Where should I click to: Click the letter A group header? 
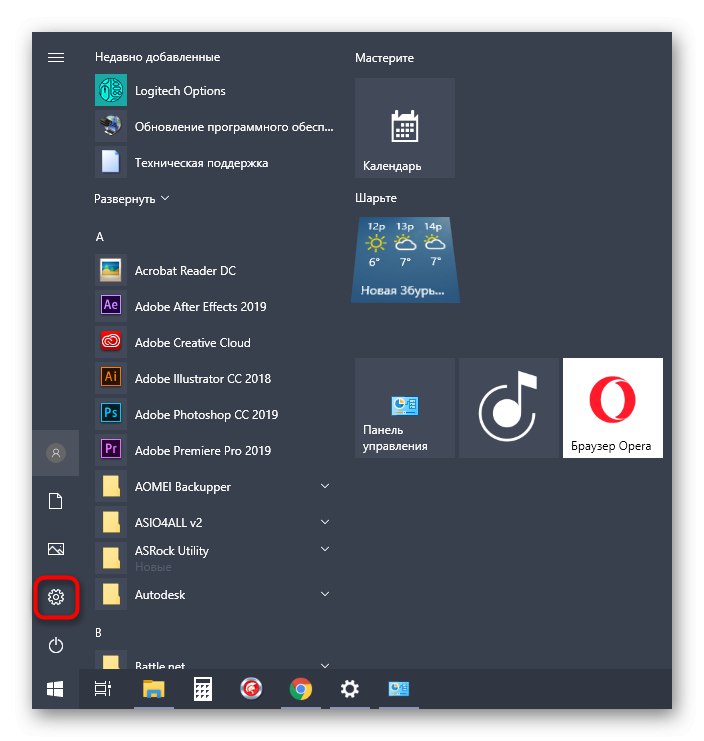pyautogui.click(x=100, y=236)
